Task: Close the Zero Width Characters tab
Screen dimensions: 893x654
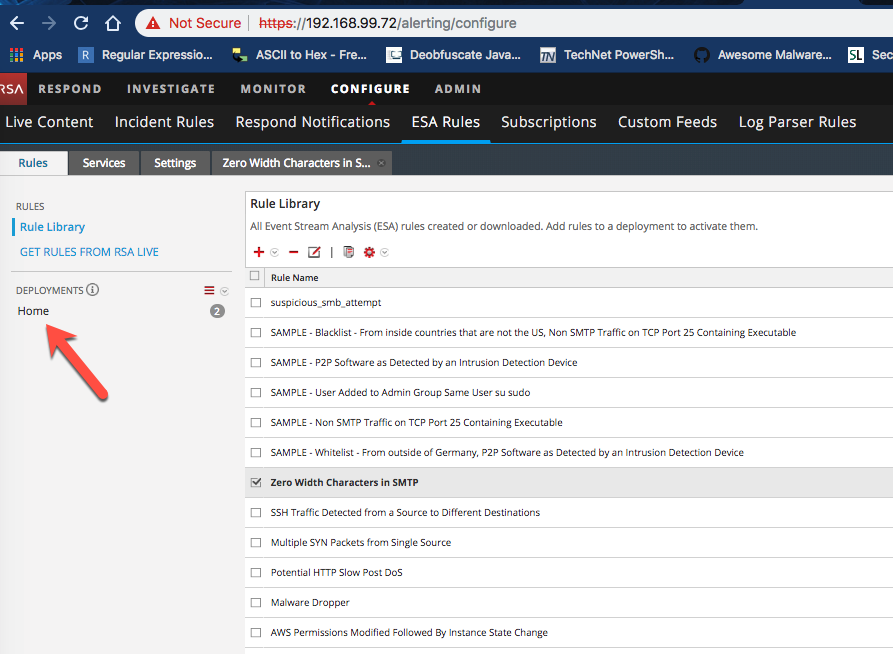Action: (382, 163)
